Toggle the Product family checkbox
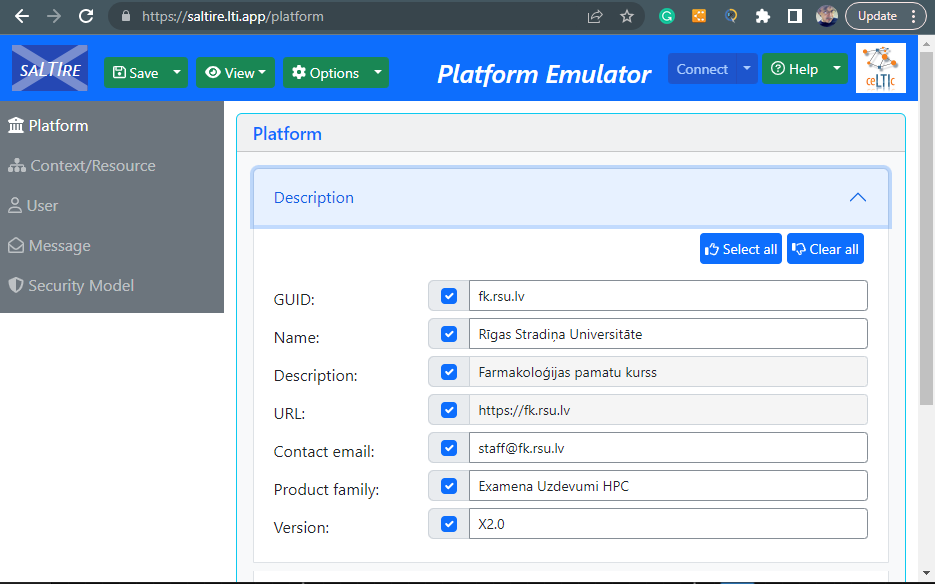The height and width of the screenshot is (584, 935). 449,486
